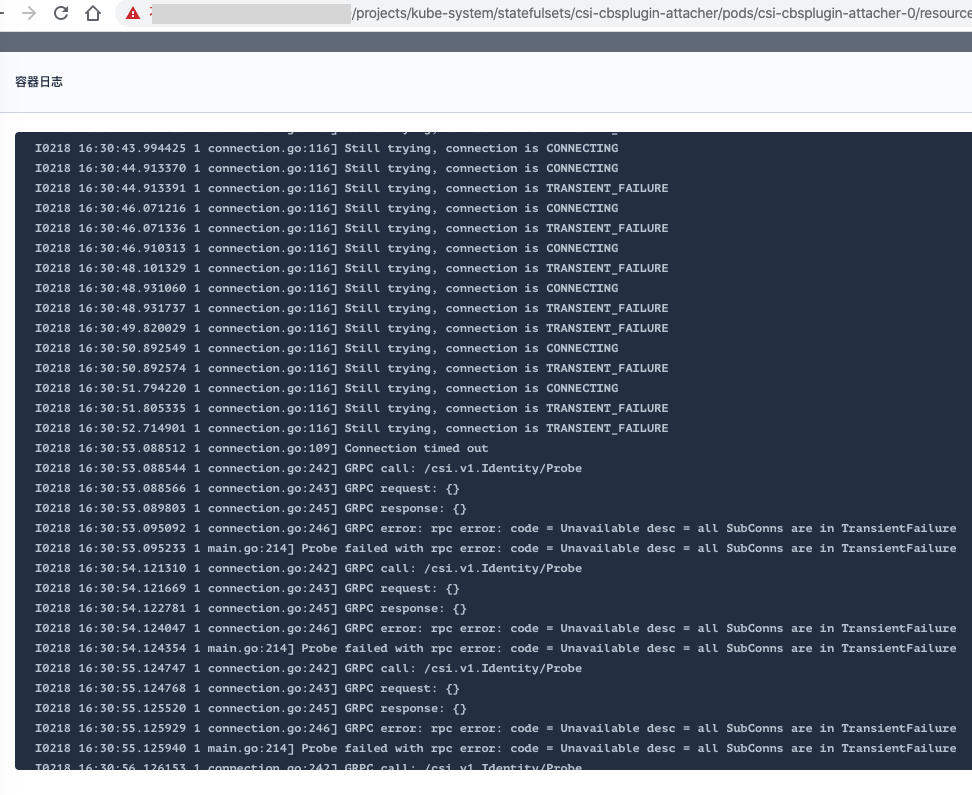Click GRPC response line at 16:30:53.089803

pyautogui.click(x=250, y=508)
